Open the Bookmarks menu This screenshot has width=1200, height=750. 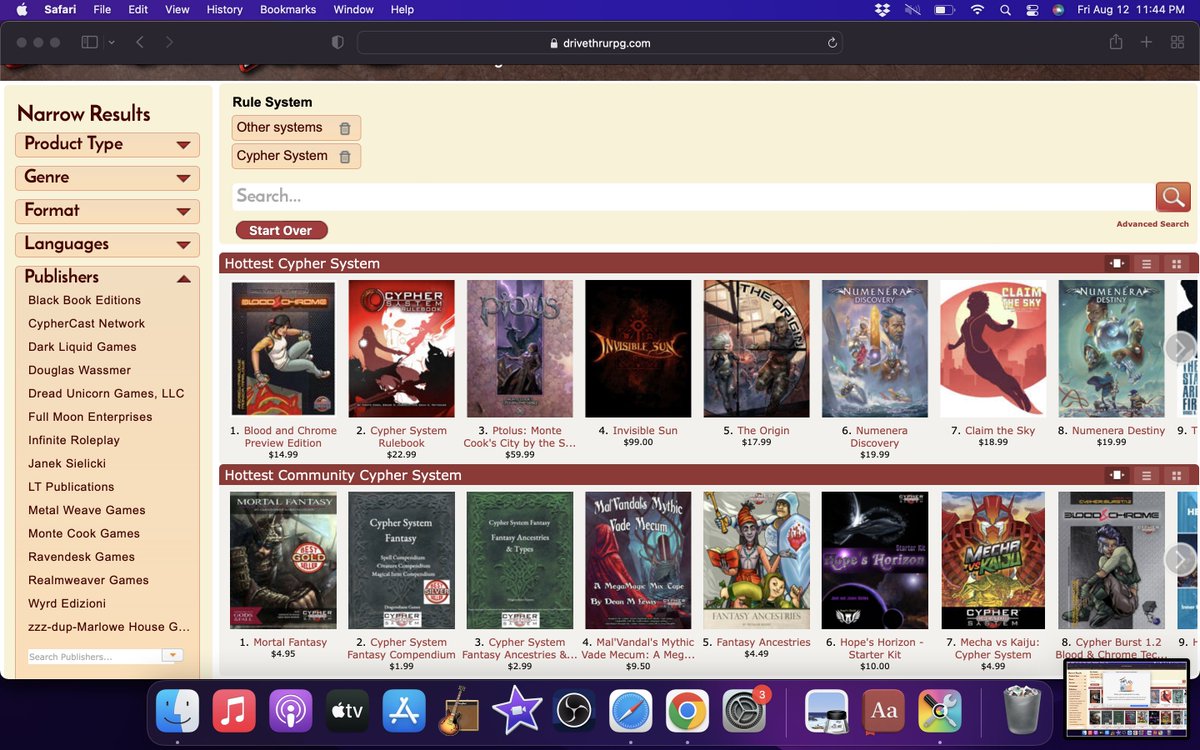(x=288, y=10)
